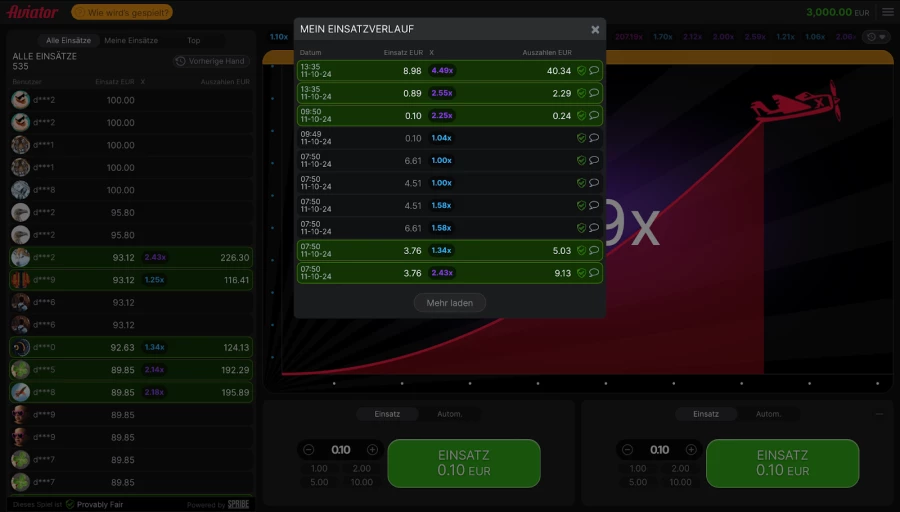The width and height of the screenshot is (900, 512).
Task: Open provably fair shield for the 40.34 payout row
Action: 581,71
